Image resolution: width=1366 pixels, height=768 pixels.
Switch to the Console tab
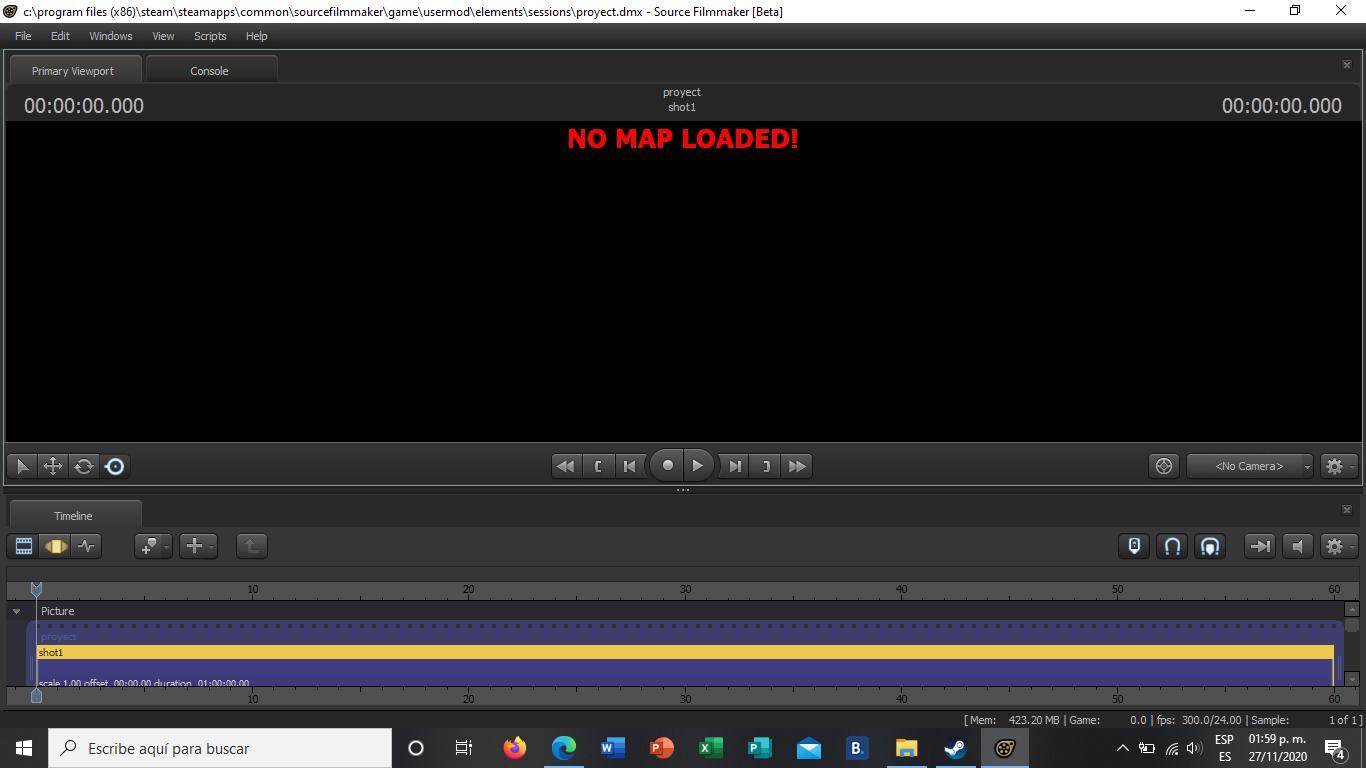(210, 70)
